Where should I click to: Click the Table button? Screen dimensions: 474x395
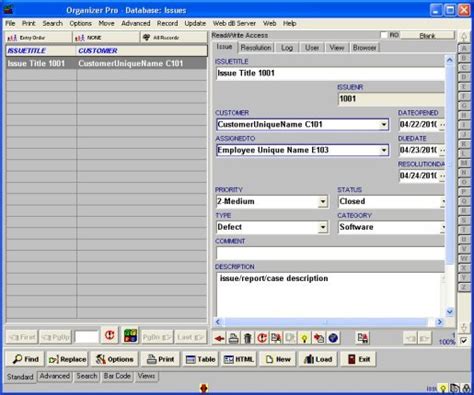pyautogui.click(x=200, y=359)
